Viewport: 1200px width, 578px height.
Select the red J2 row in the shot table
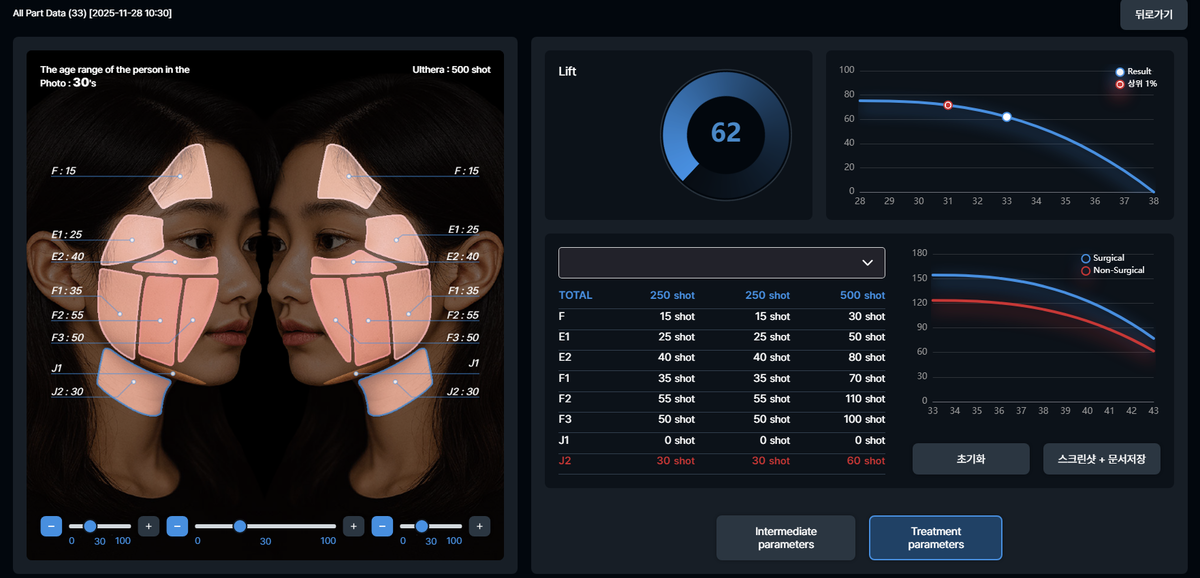[721, 461]
